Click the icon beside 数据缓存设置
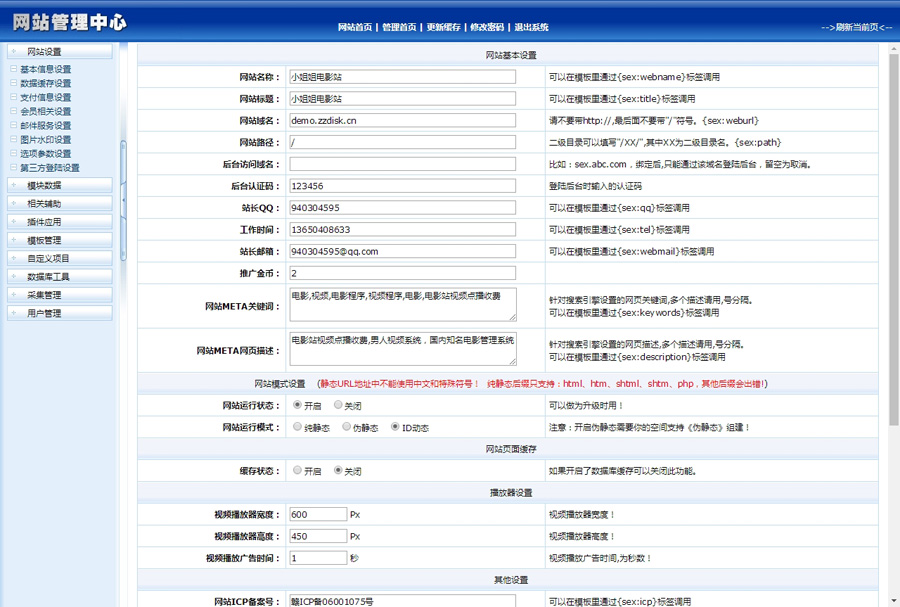 pos(13,83)
